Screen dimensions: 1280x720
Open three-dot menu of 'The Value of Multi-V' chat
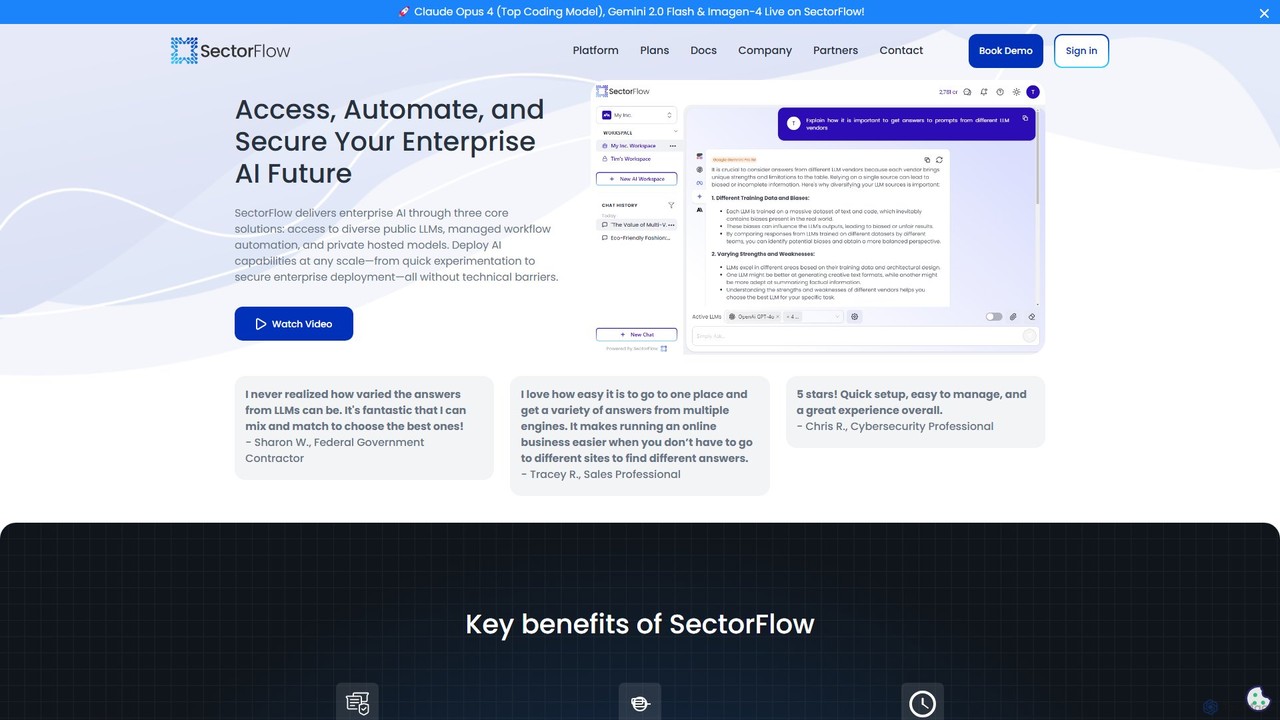tap(671, 225)
